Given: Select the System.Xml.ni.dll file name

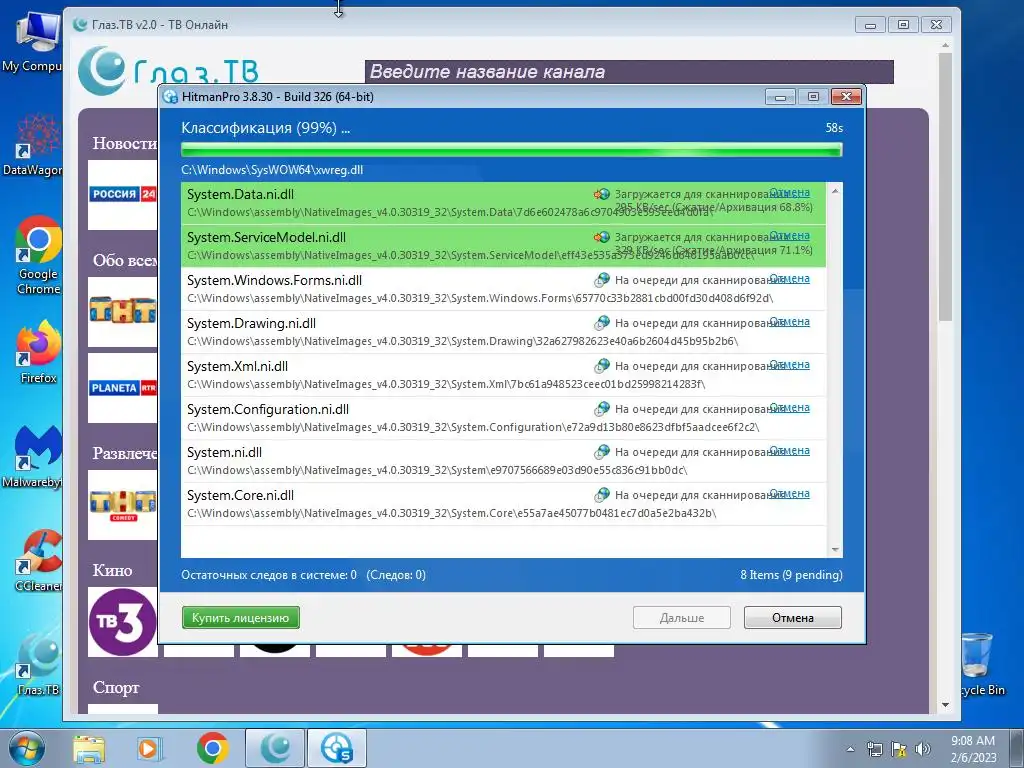Looking at the screenshot, I should coord(237,367).
